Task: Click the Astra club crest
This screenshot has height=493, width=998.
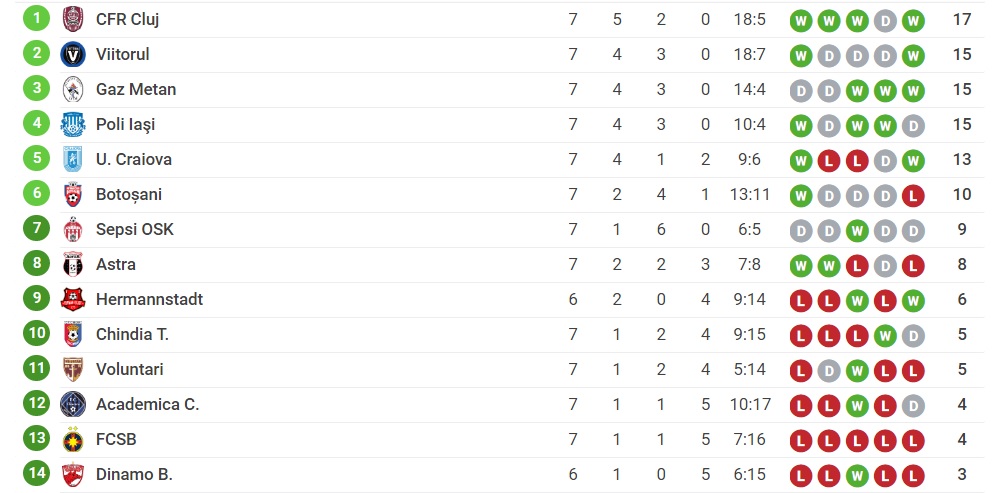Action: click(73, 264)
